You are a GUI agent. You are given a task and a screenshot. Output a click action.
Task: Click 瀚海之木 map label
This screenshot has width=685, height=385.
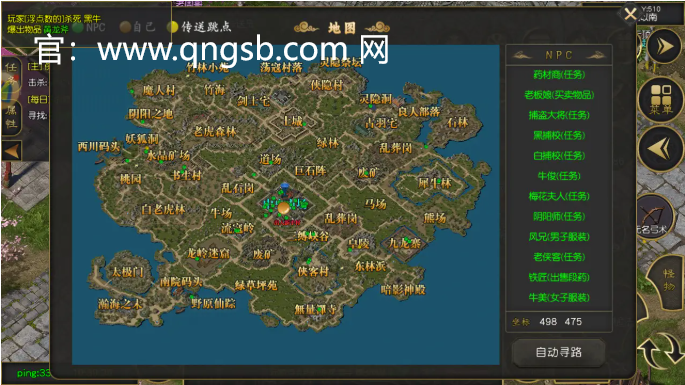pyautogui.click(x=120, y=304)
